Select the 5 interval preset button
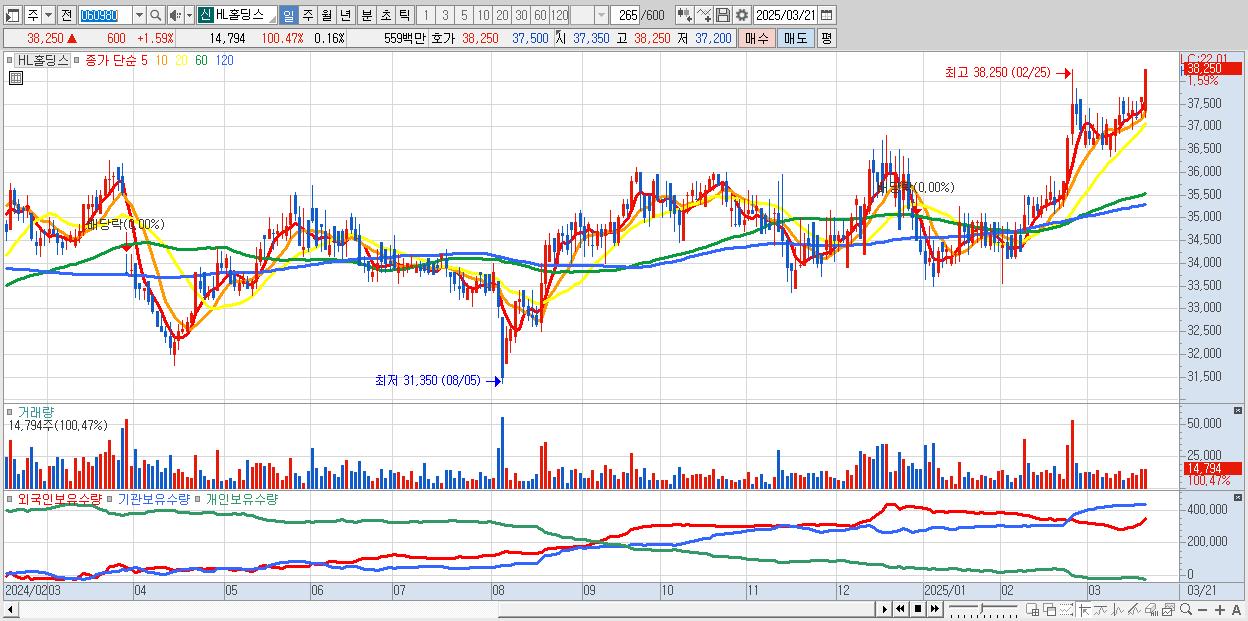The height and width of the screenshot is (621, 1248). click(464, 15)
